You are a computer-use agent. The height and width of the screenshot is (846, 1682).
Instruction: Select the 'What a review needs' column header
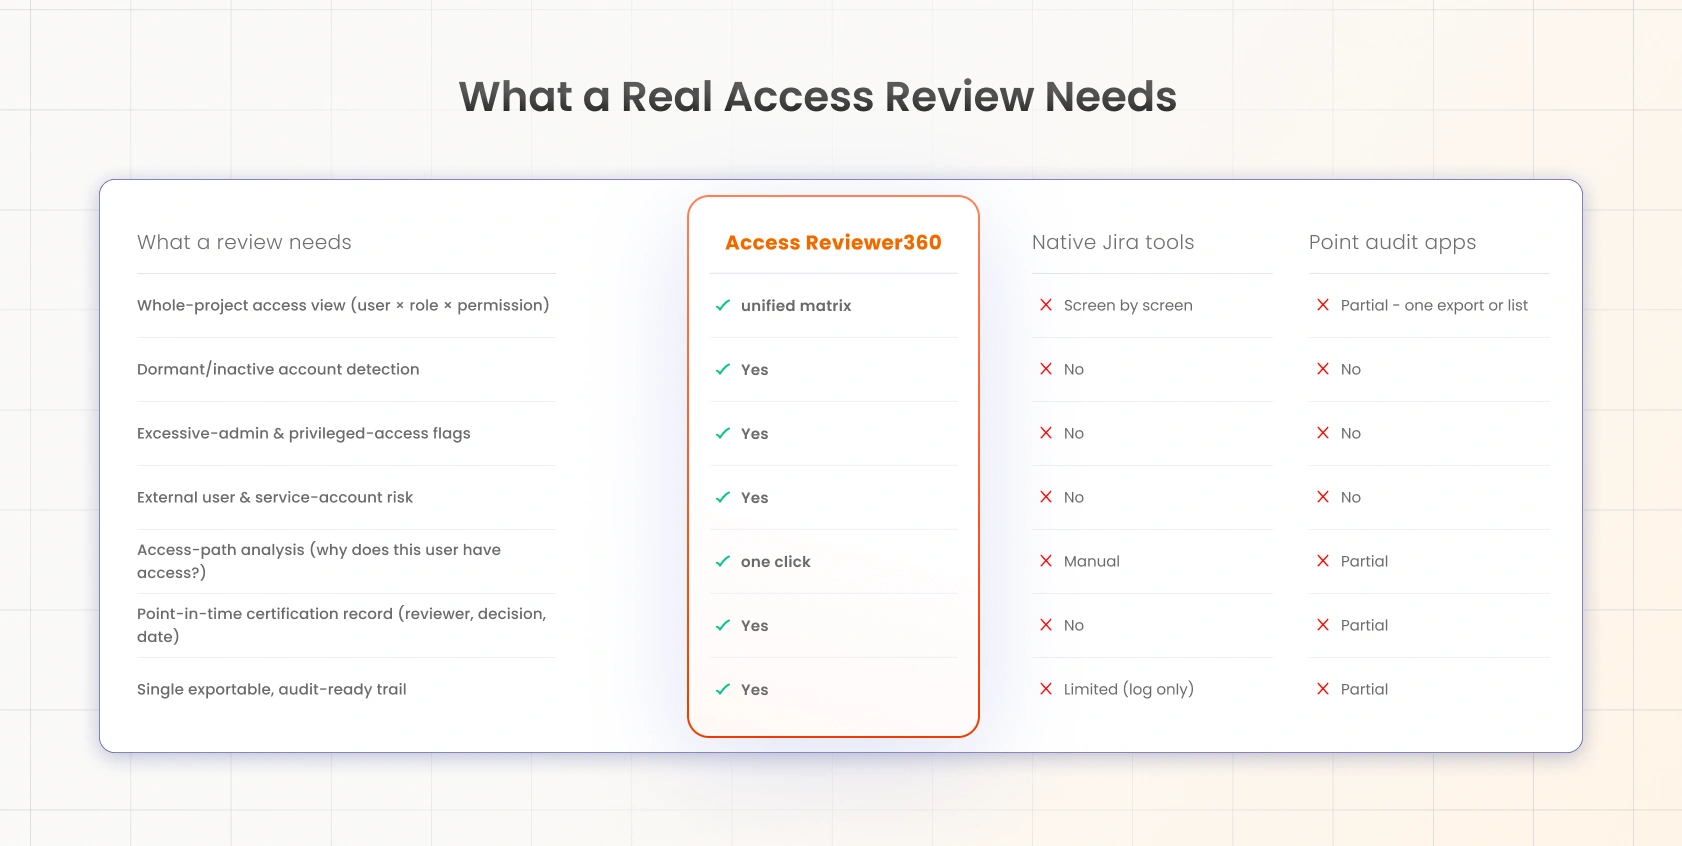[x=244, y=242]
